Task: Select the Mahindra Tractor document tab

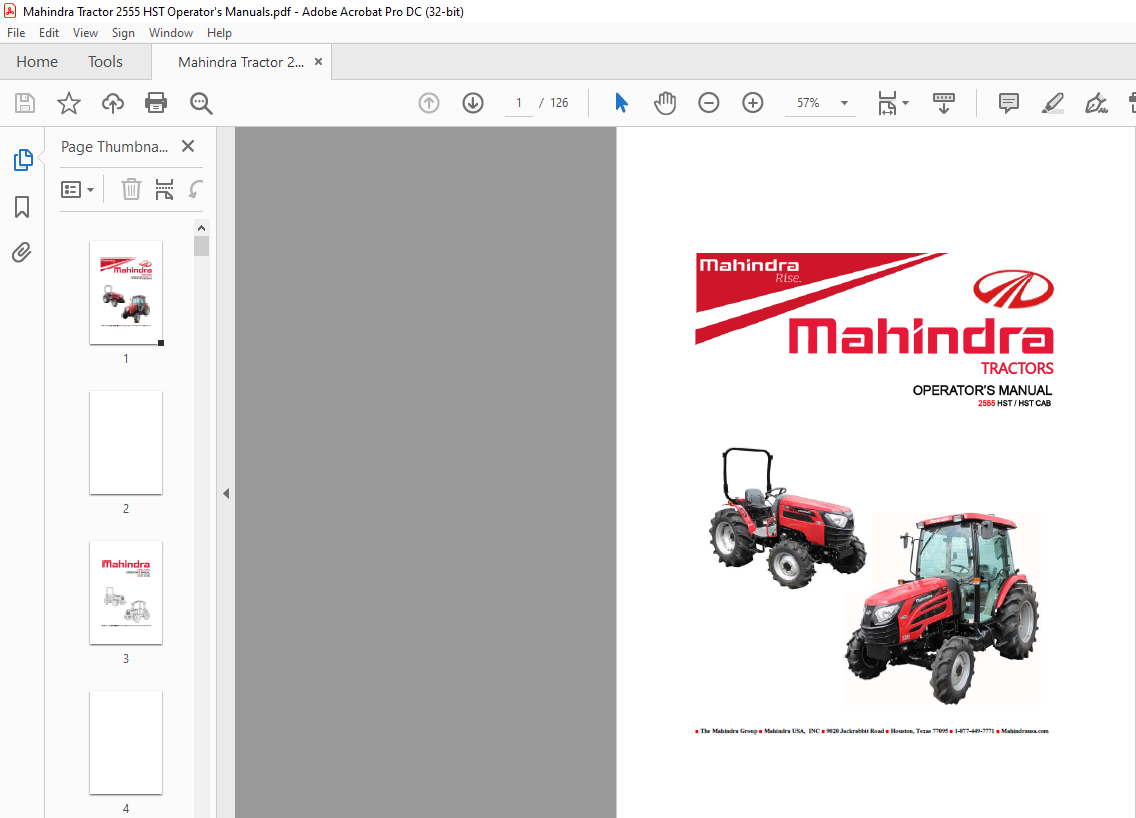Action: point(241,62)
